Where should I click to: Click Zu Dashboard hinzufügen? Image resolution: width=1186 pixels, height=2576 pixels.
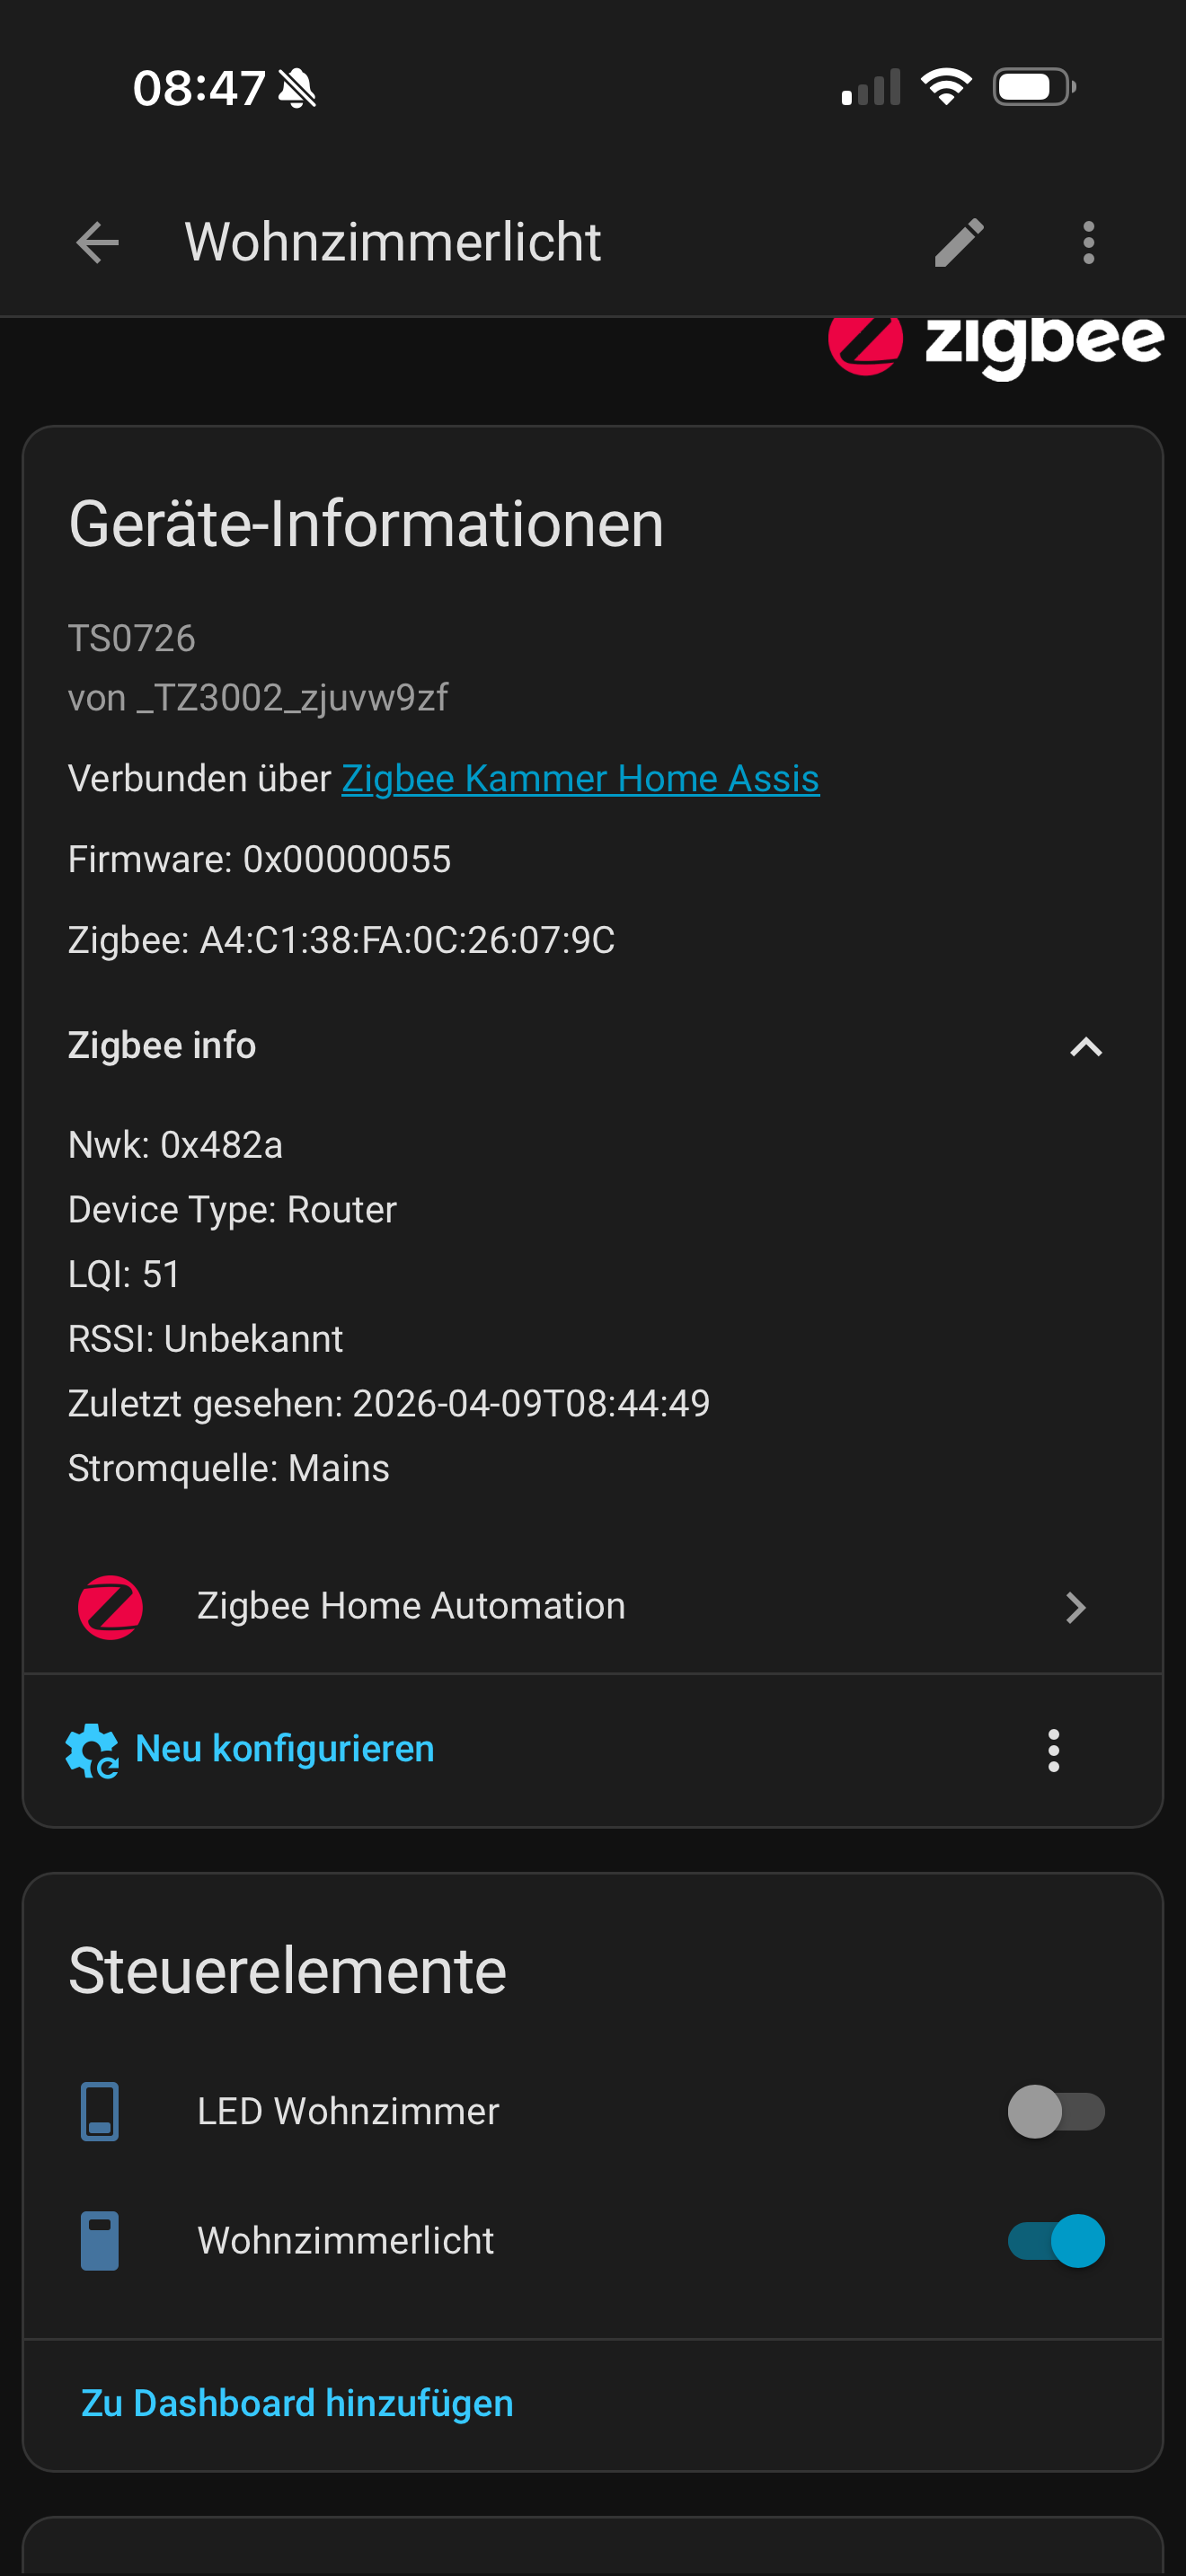[x=297, y=2403]
